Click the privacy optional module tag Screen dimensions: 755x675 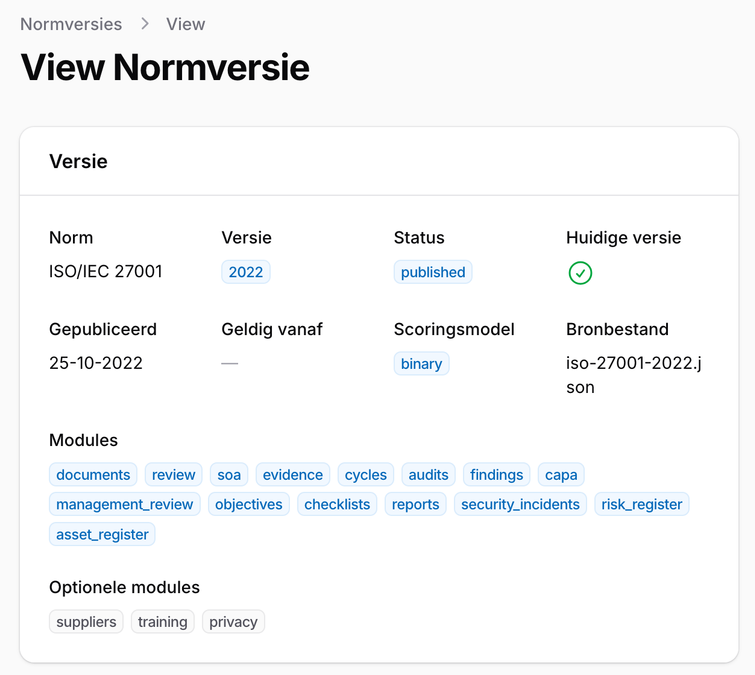click(233, 622)
